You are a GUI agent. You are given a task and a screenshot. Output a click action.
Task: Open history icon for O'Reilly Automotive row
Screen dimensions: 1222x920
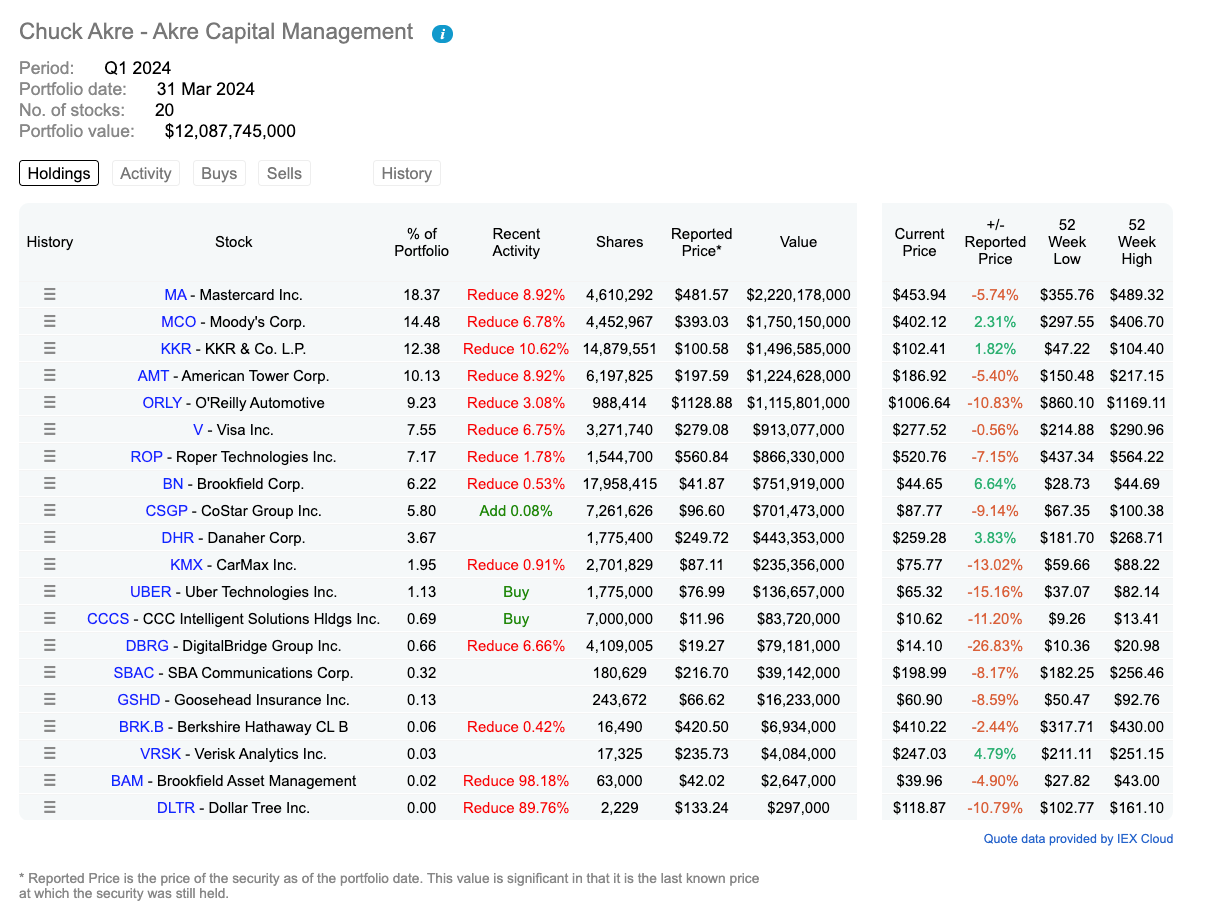50,403
